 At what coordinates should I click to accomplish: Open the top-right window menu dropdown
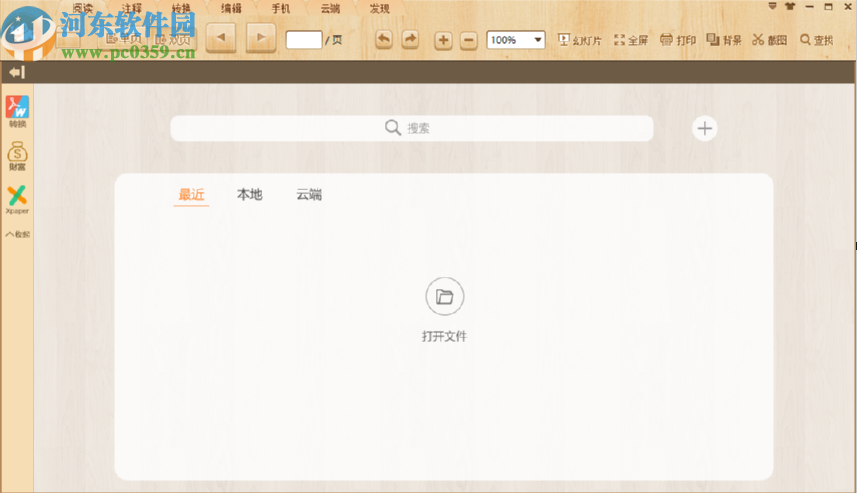pyautogui.click(x=772, y=7)
